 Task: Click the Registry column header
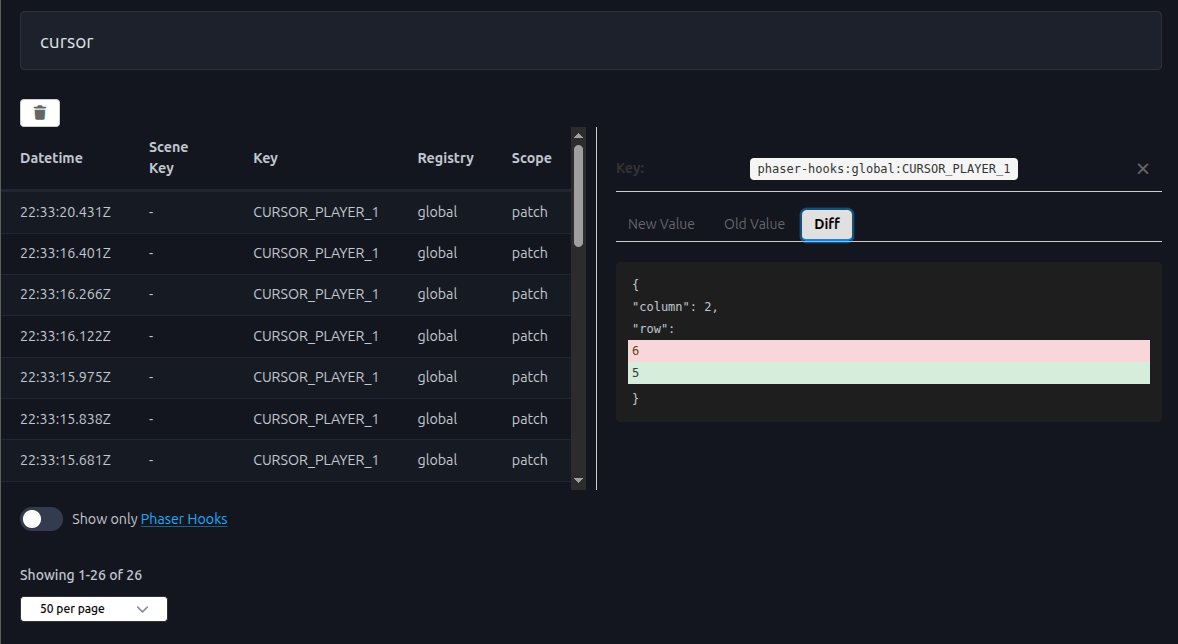[x=446, y=158]
